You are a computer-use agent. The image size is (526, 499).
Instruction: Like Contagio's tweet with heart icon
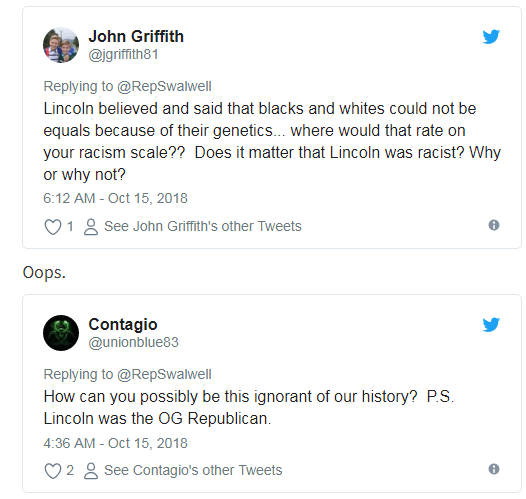point(53,471)
